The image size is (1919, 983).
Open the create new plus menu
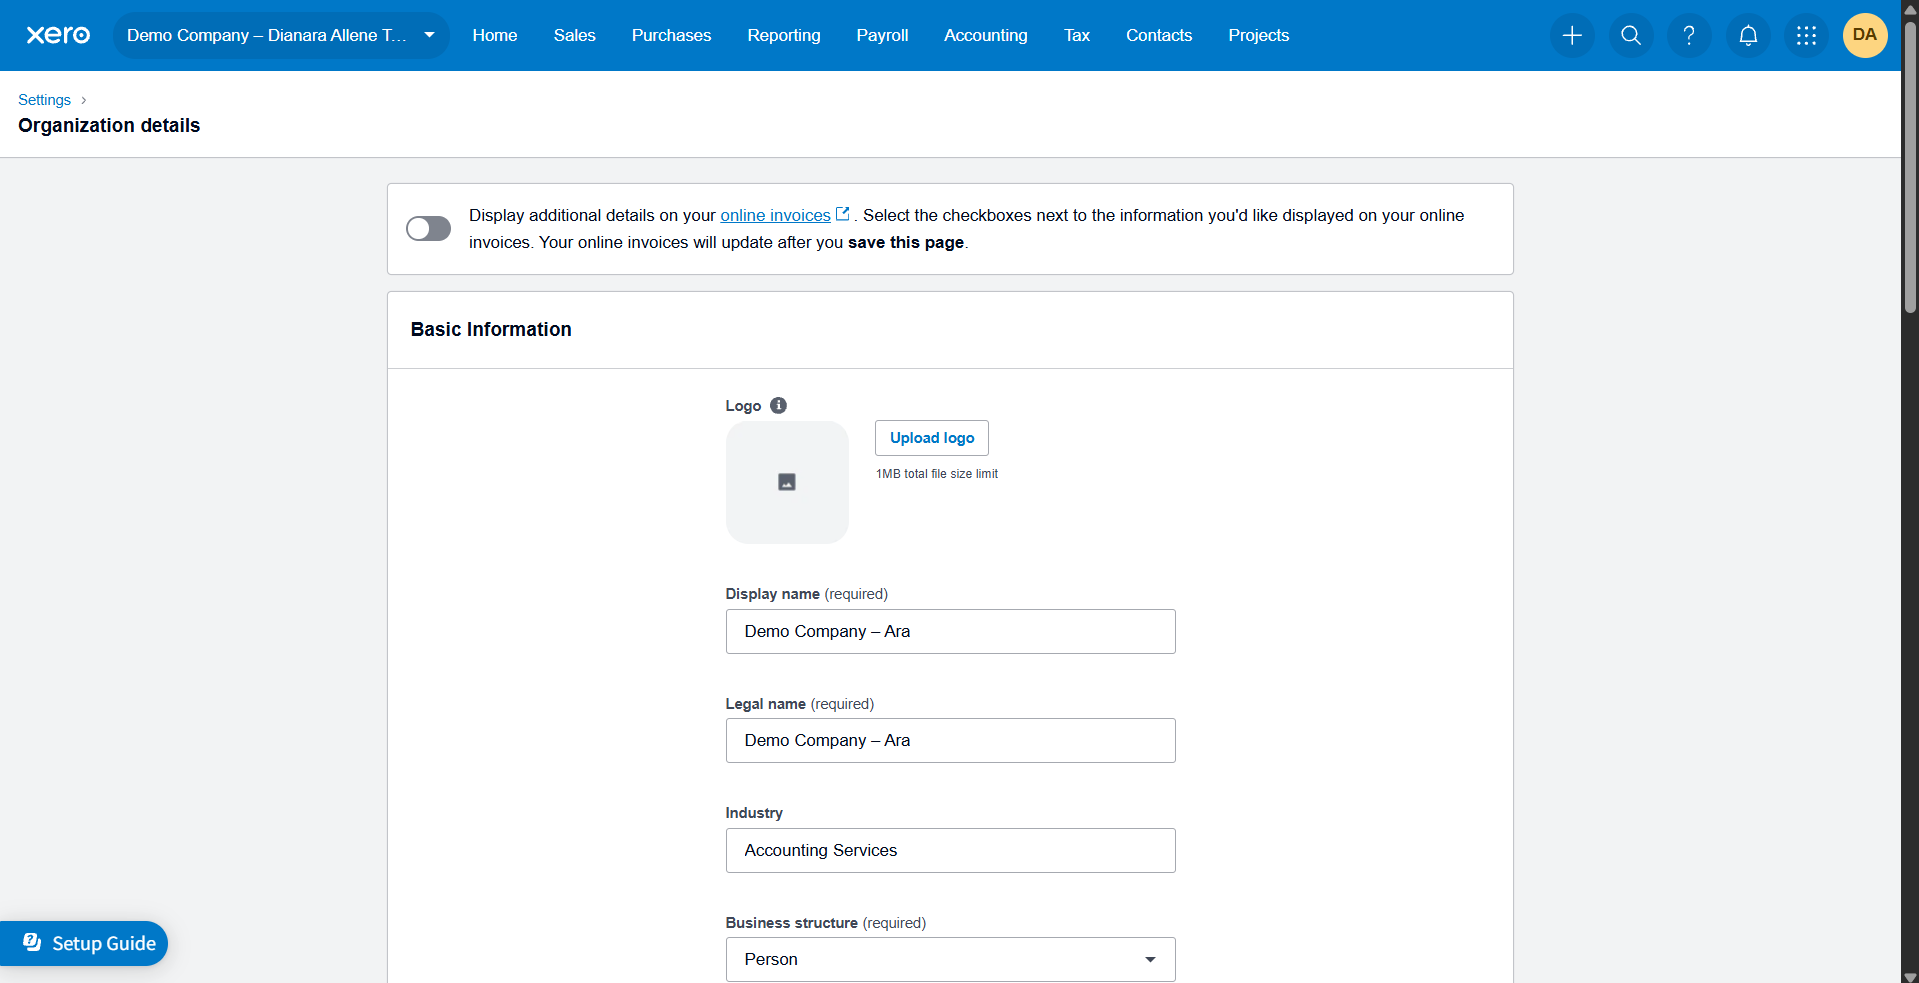click(1572, 35)
